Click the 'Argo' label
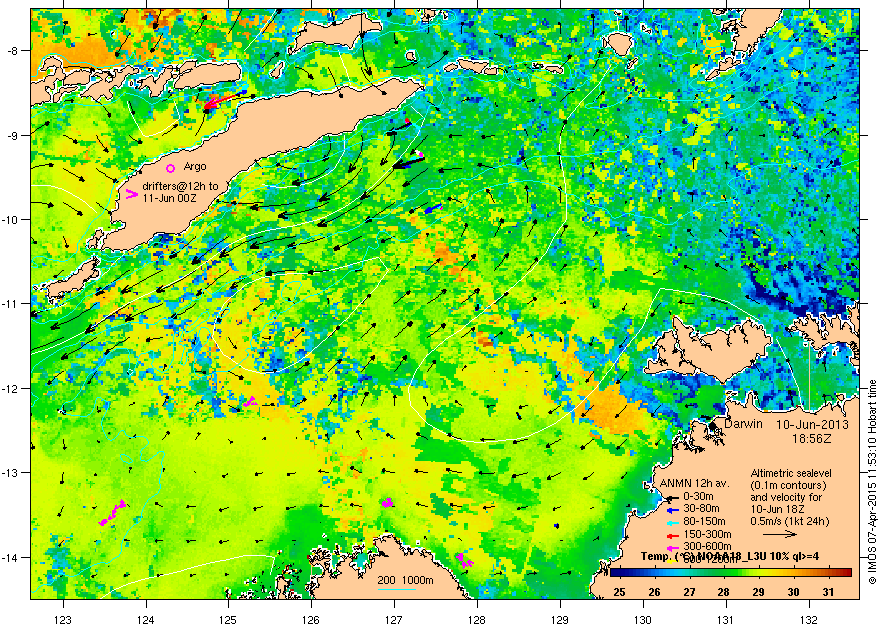Image resolution: width=880 pixels, height=630 pixels. coord(195,167)
